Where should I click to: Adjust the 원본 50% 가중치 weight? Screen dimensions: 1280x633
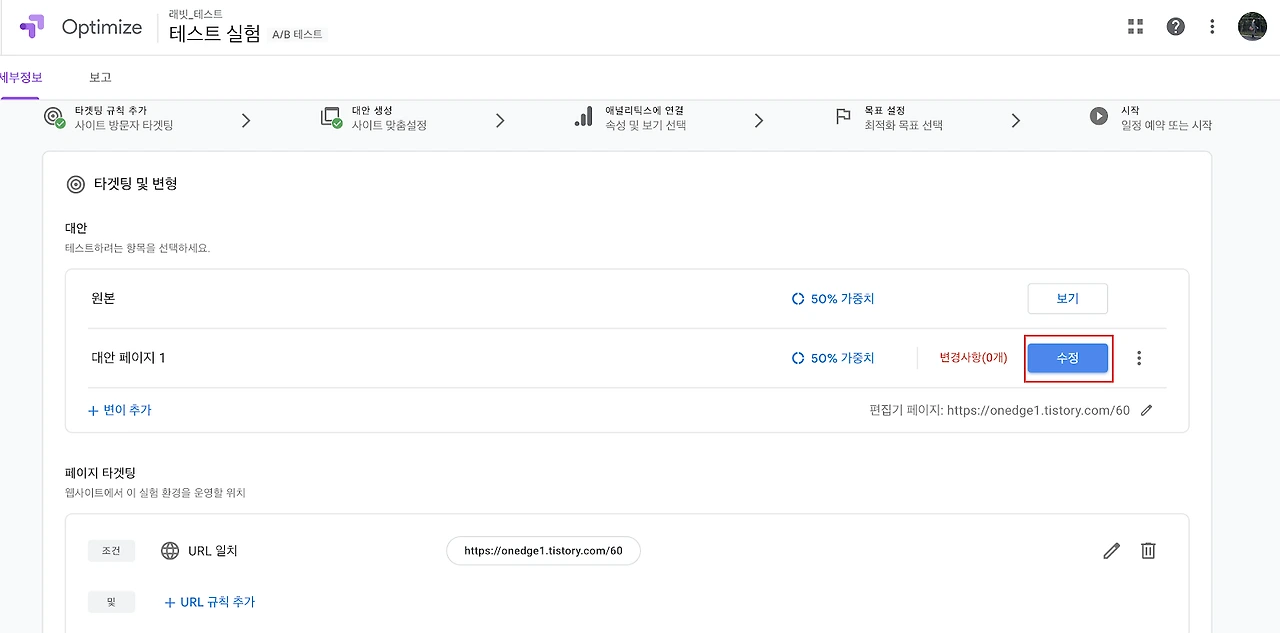(832, 299)
